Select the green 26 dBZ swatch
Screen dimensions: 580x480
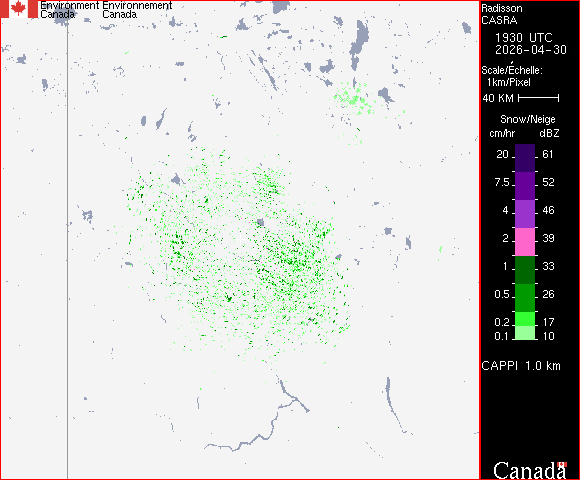(x=525, y=298)
